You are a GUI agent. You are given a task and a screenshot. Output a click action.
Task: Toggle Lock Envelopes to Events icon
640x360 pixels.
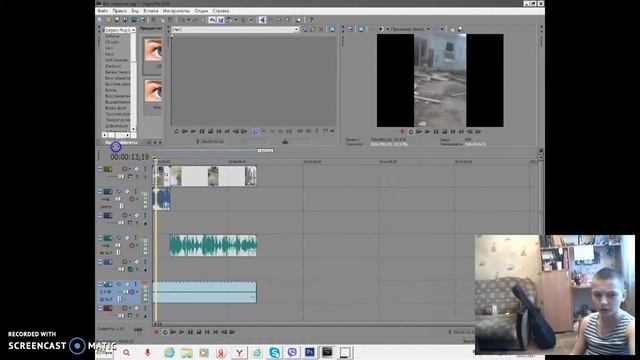click(243, 20)
